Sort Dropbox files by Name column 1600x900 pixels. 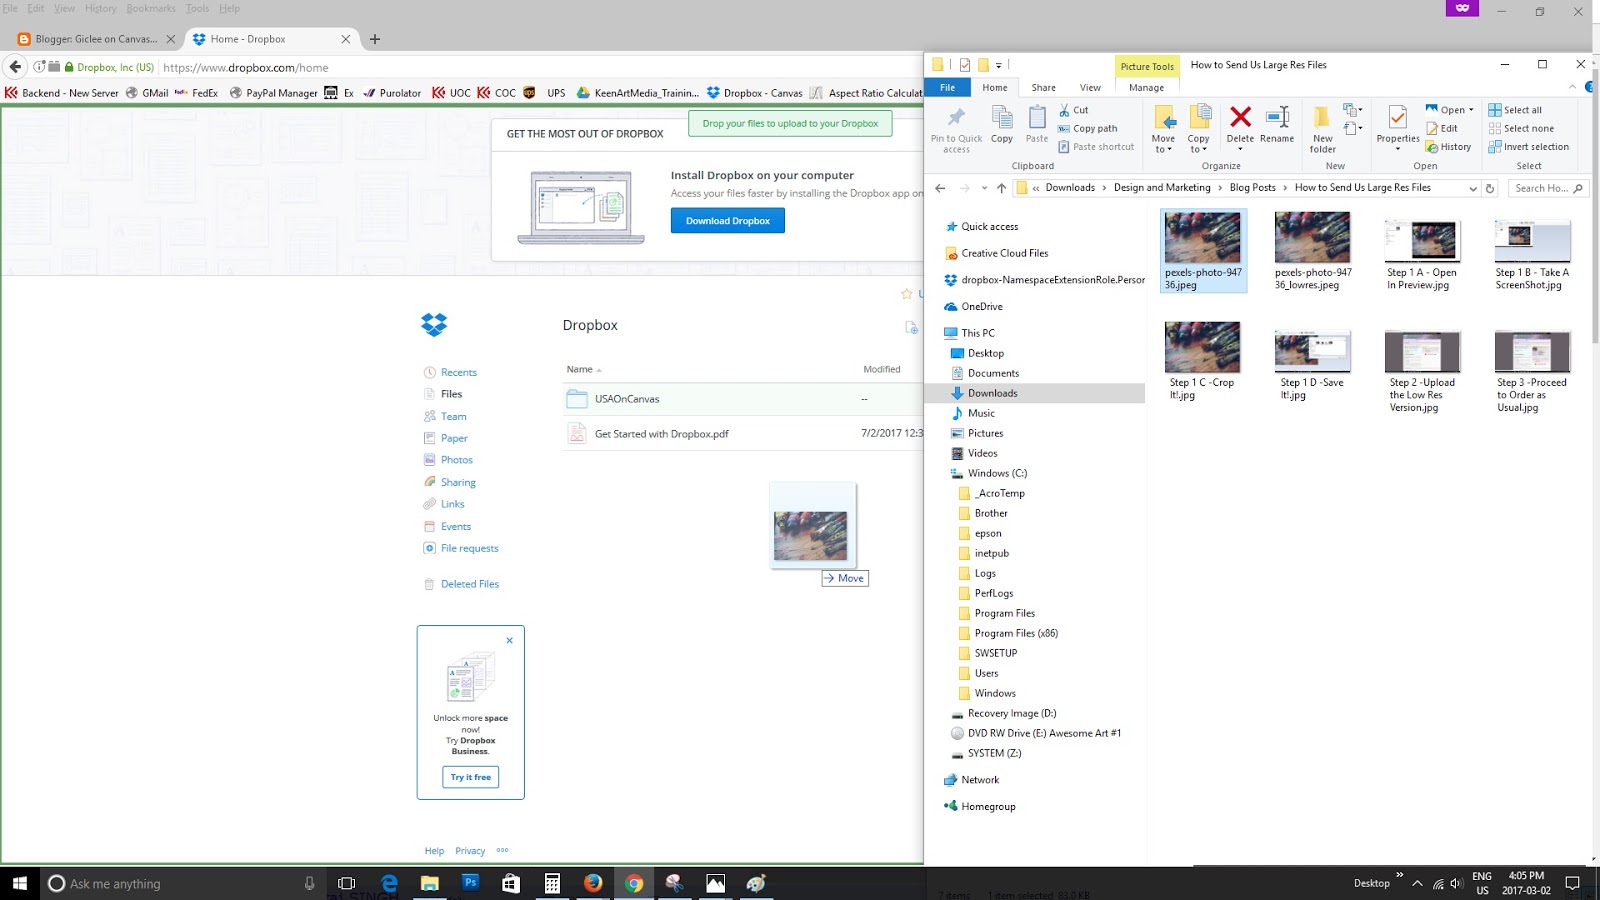click(x=580, y=369)
